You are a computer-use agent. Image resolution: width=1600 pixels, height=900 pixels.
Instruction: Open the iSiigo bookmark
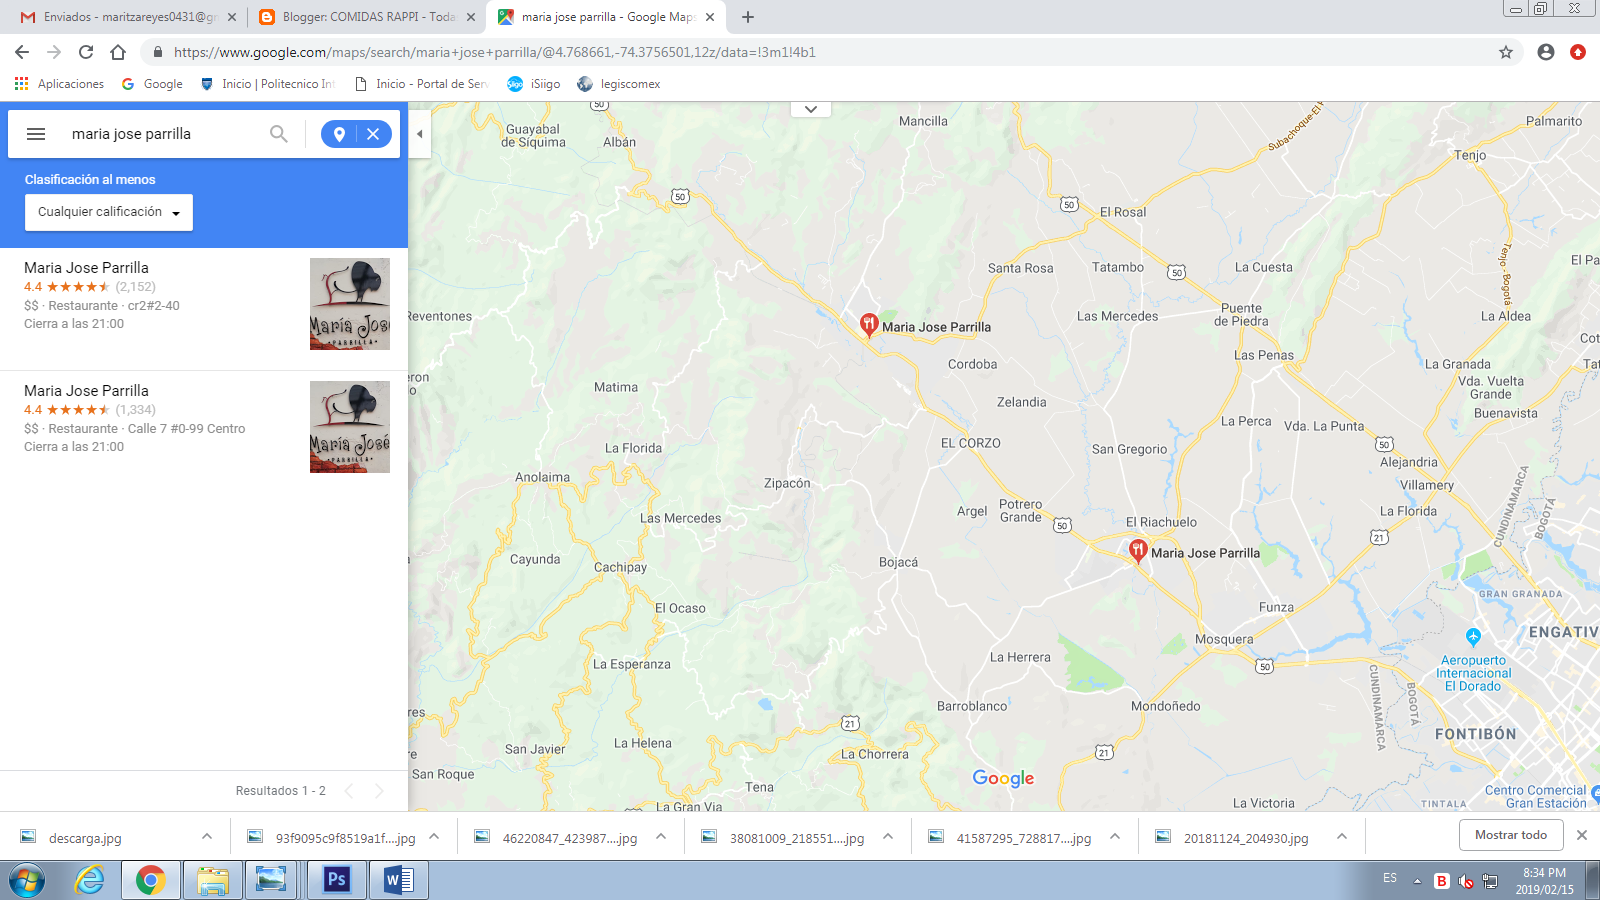point(534,84)
